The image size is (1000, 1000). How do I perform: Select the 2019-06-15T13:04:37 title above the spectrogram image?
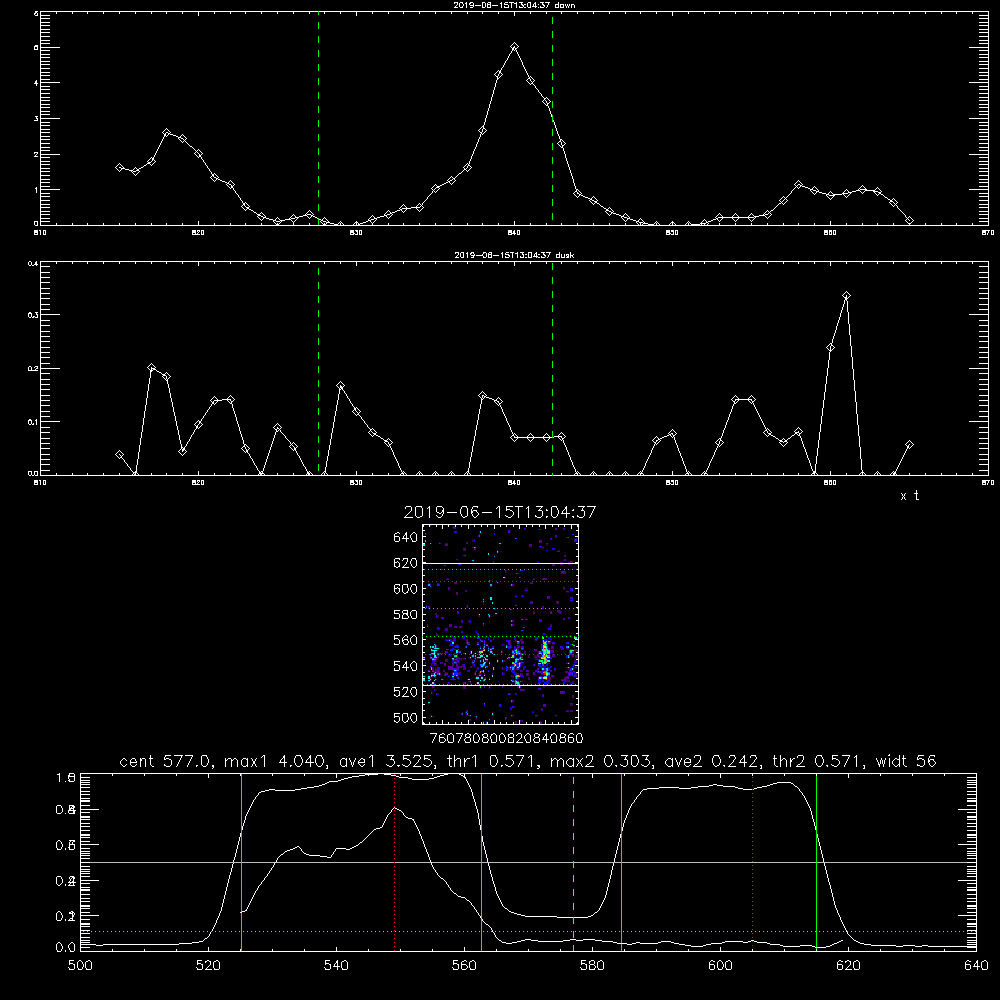tap(499, 512)
